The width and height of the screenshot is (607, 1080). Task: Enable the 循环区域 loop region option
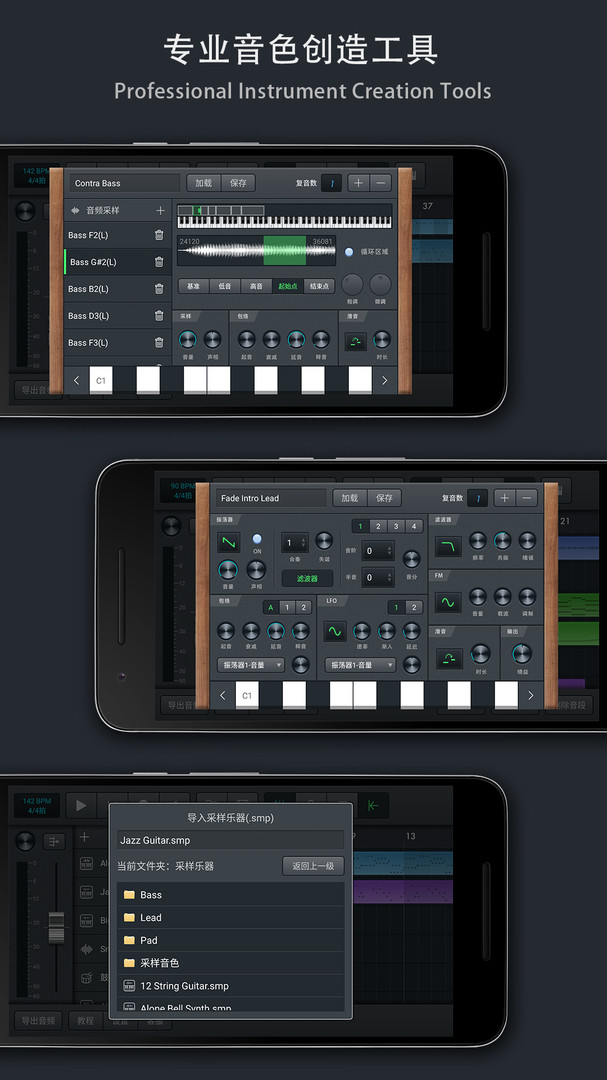pyautogui.click(x=349, y=252)
